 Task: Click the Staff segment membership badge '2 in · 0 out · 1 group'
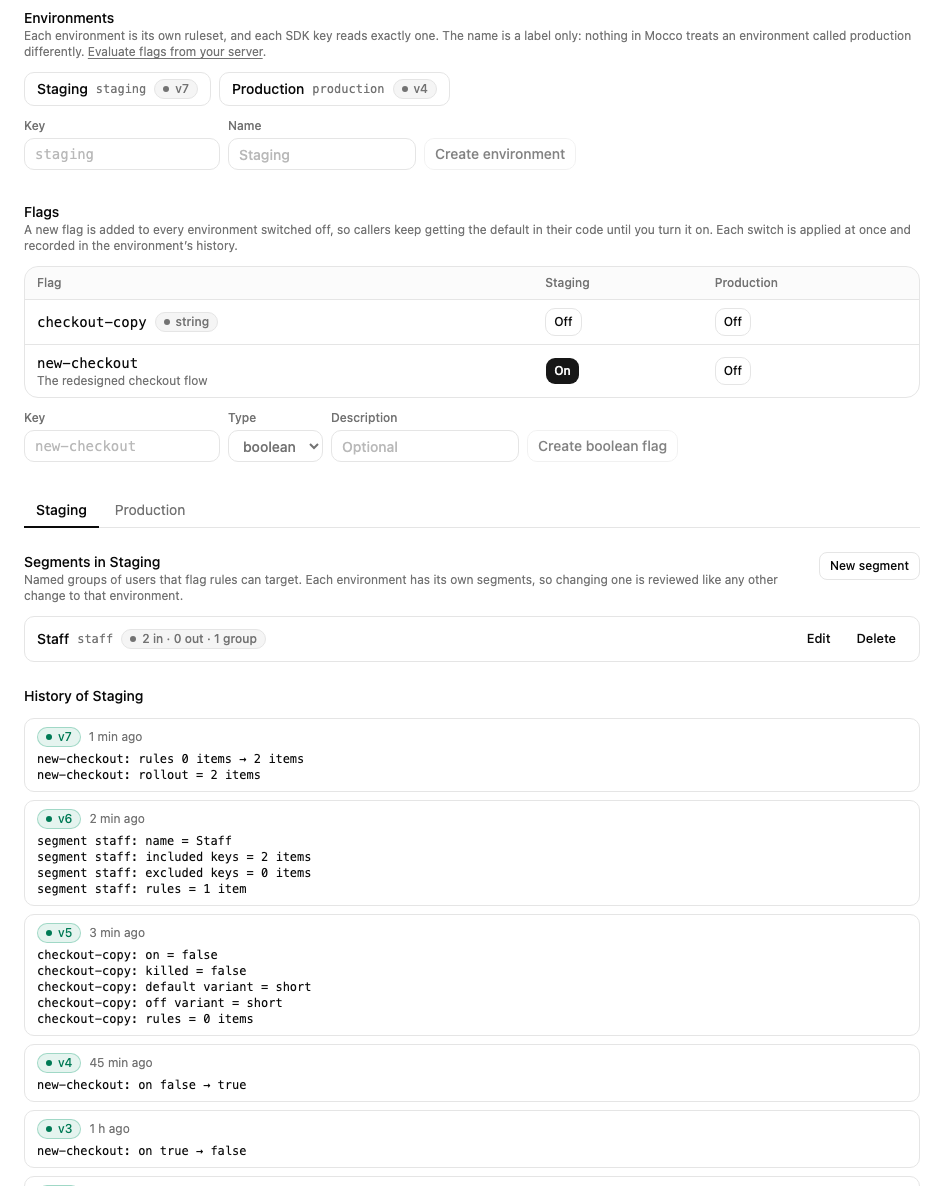pos(193,638)
